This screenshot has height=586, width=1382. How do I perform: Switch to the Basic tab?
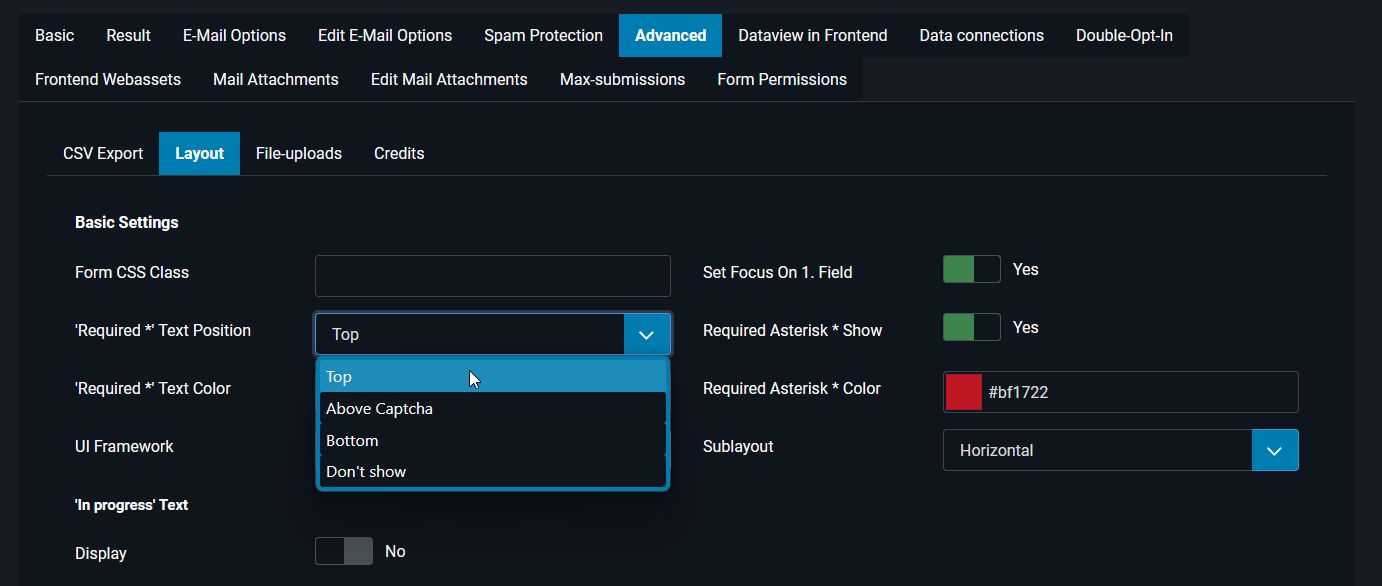point(54,35)
